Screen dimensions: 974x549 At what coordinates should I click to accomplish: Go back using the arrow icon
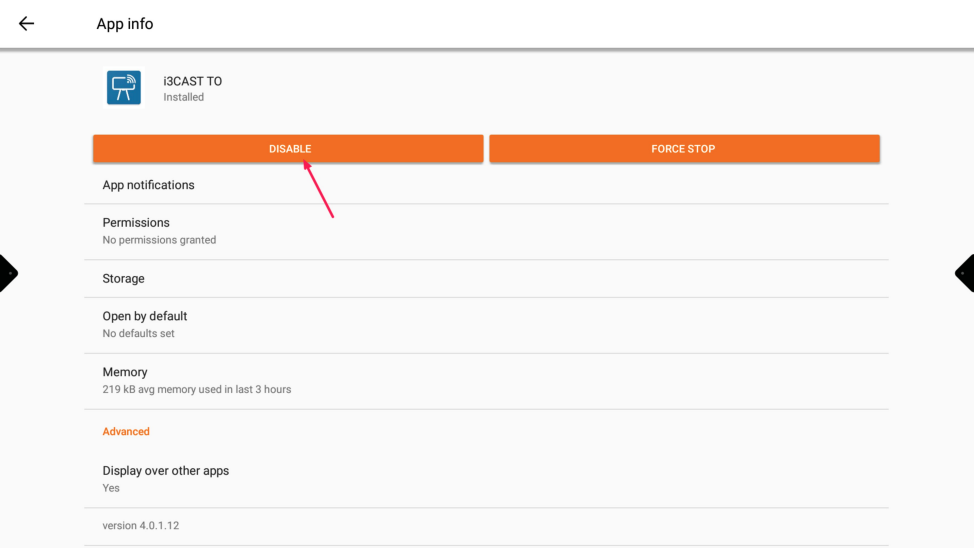26,24
